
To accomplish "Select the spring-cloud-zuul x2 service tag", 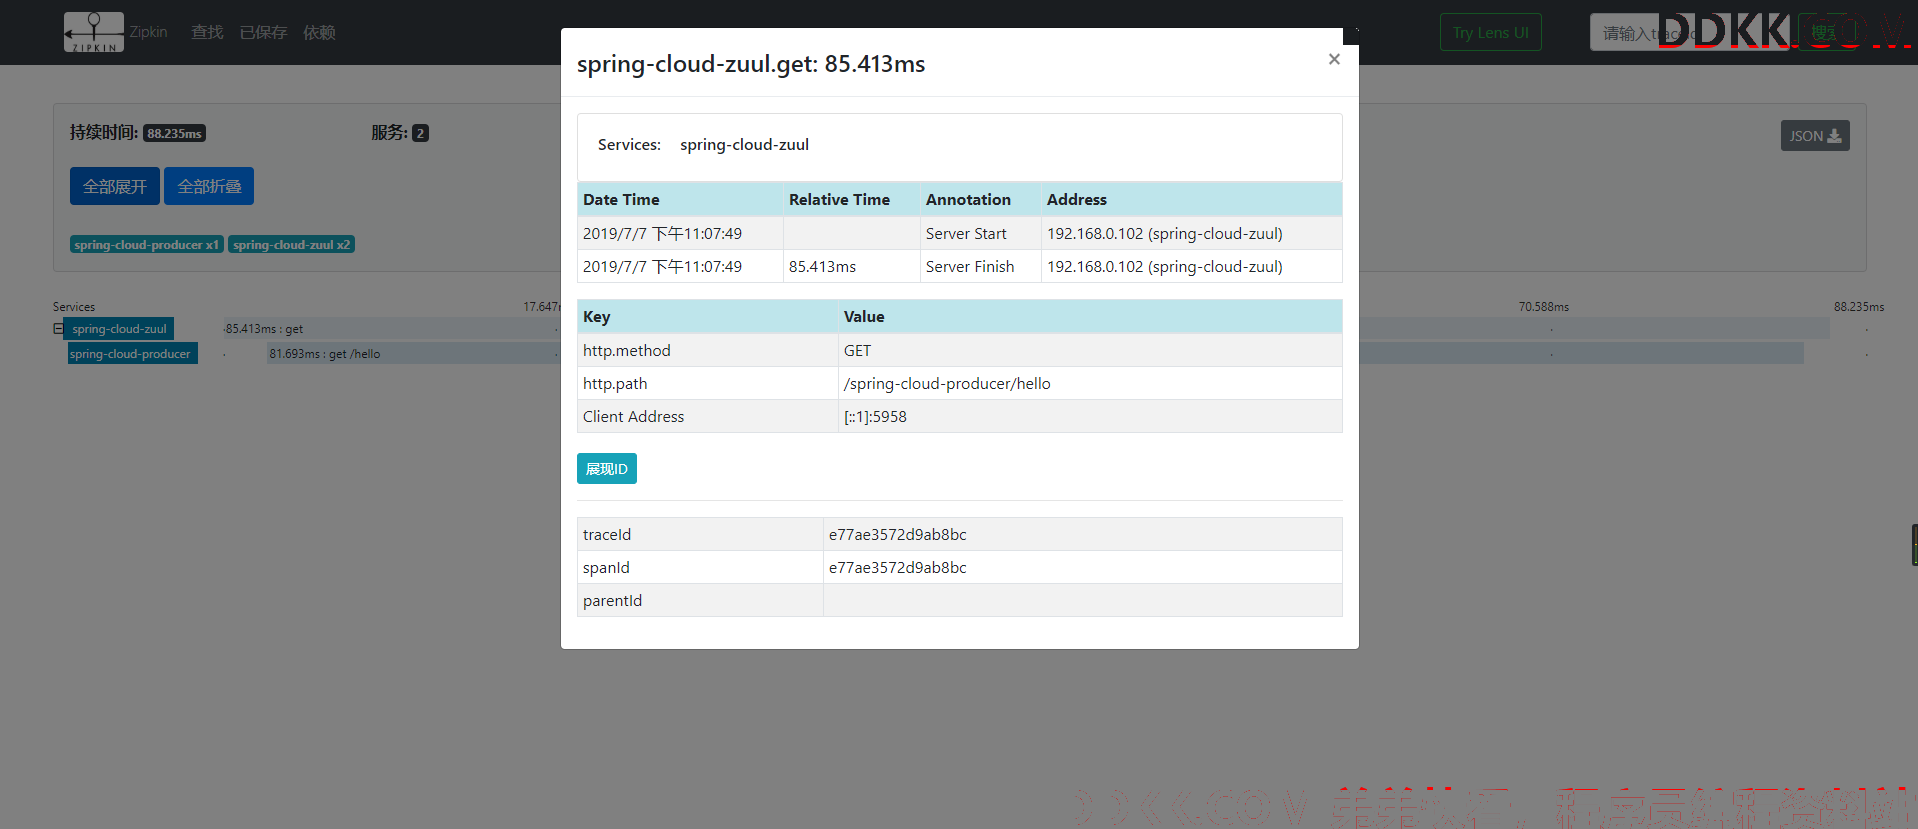I will click(x=292, y=244).
